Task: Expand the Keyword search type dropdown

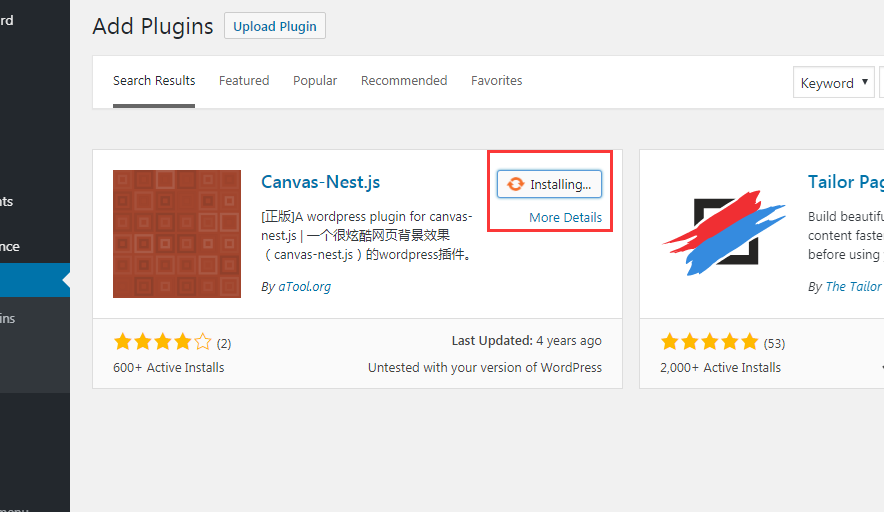Action: (833, 82)
